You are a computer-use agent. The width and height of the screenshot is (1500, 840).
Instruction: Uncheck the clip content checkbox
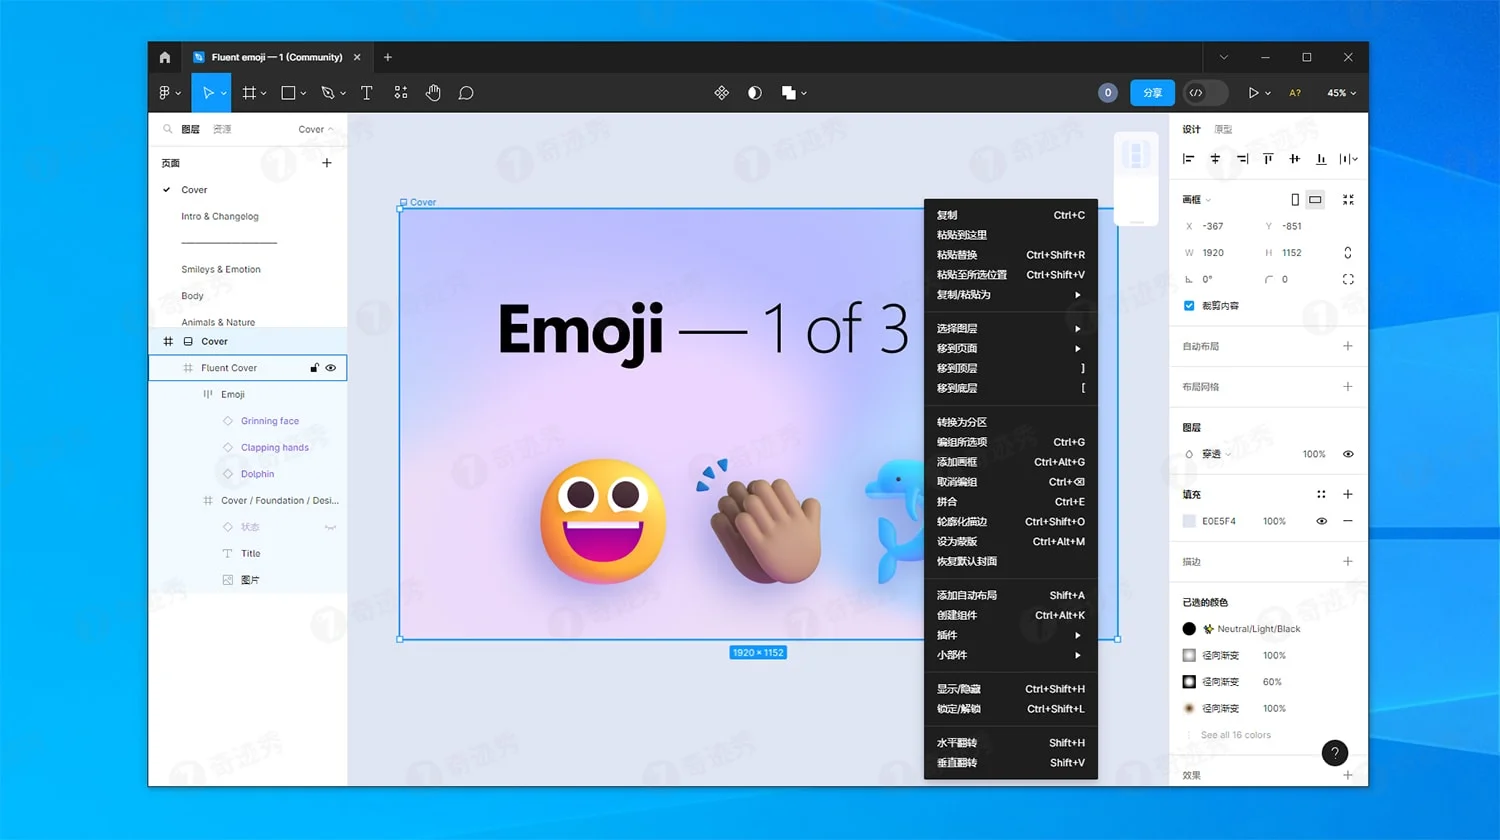[x=1189, y=306]
